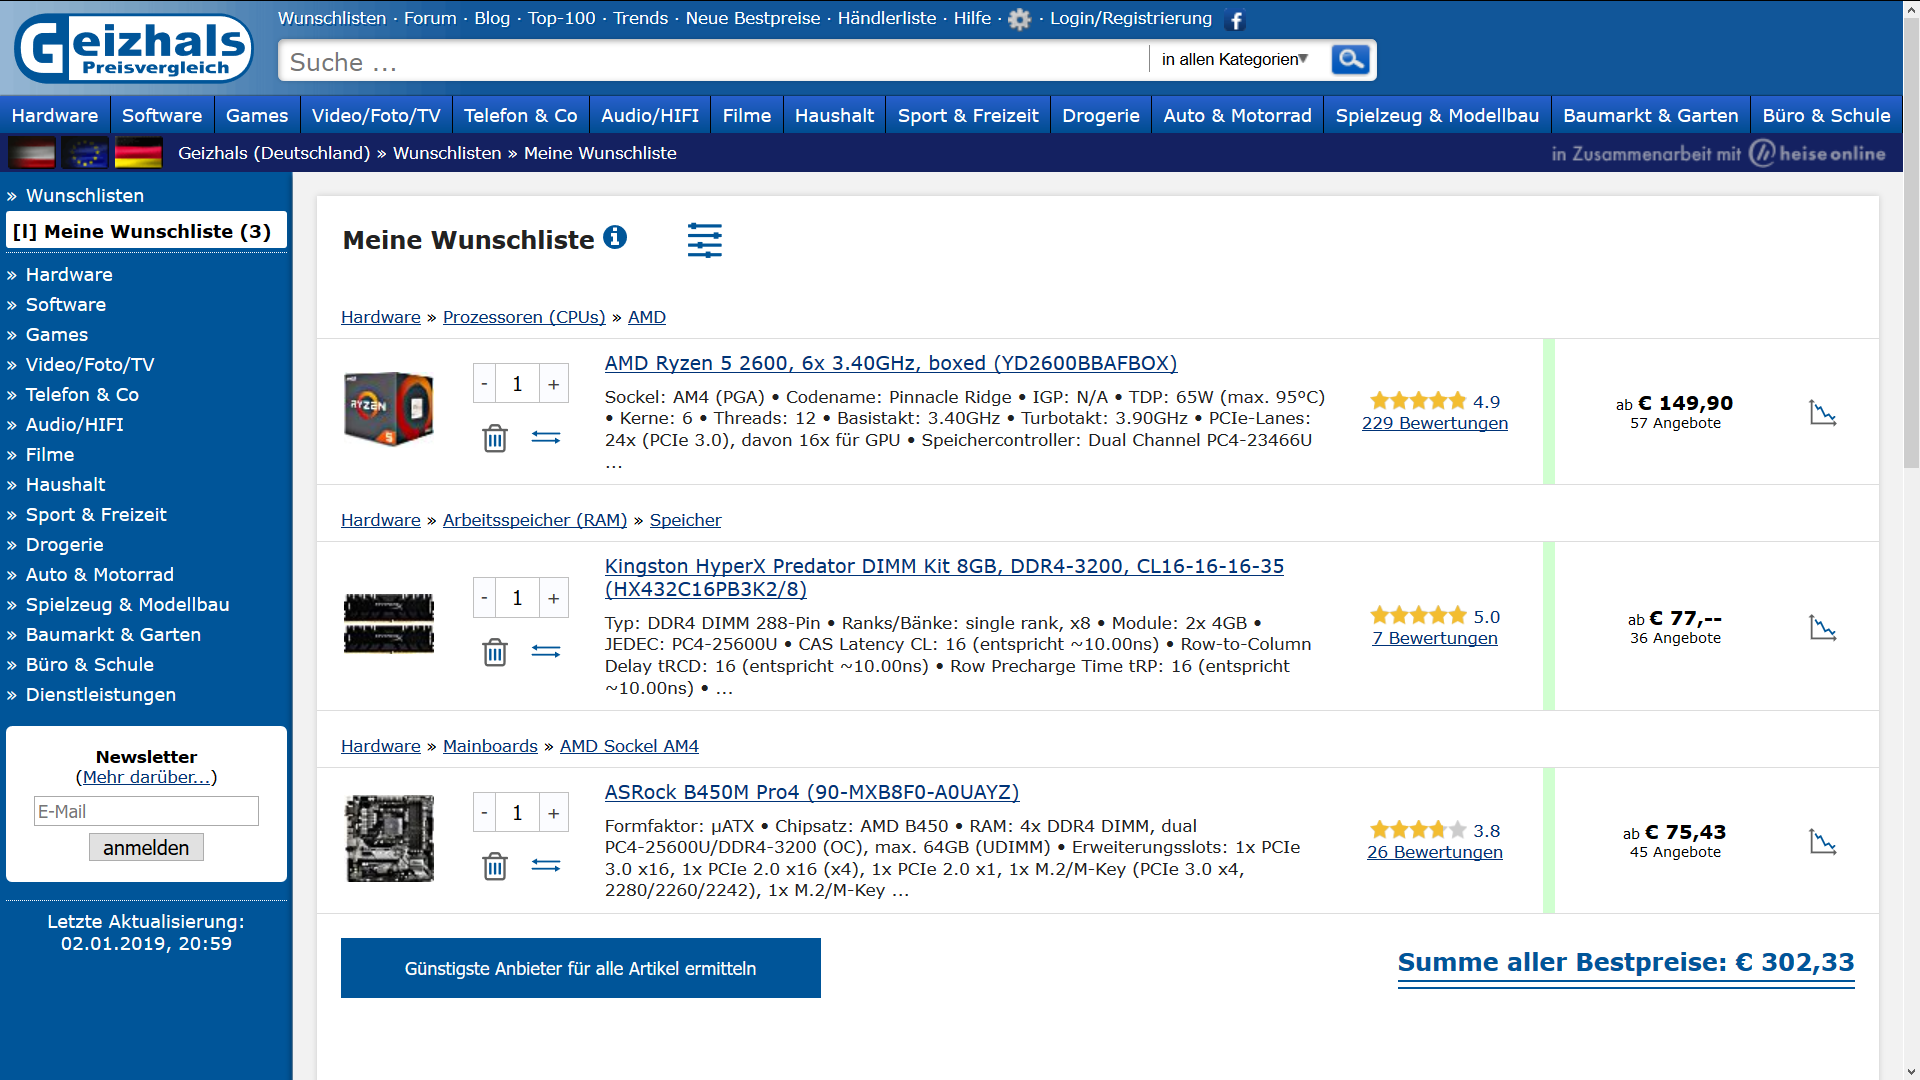The width and height of the screenshot is (1920, 1080).
Task: Open Video/Foto/TV category tab
Action: (376, 116)
